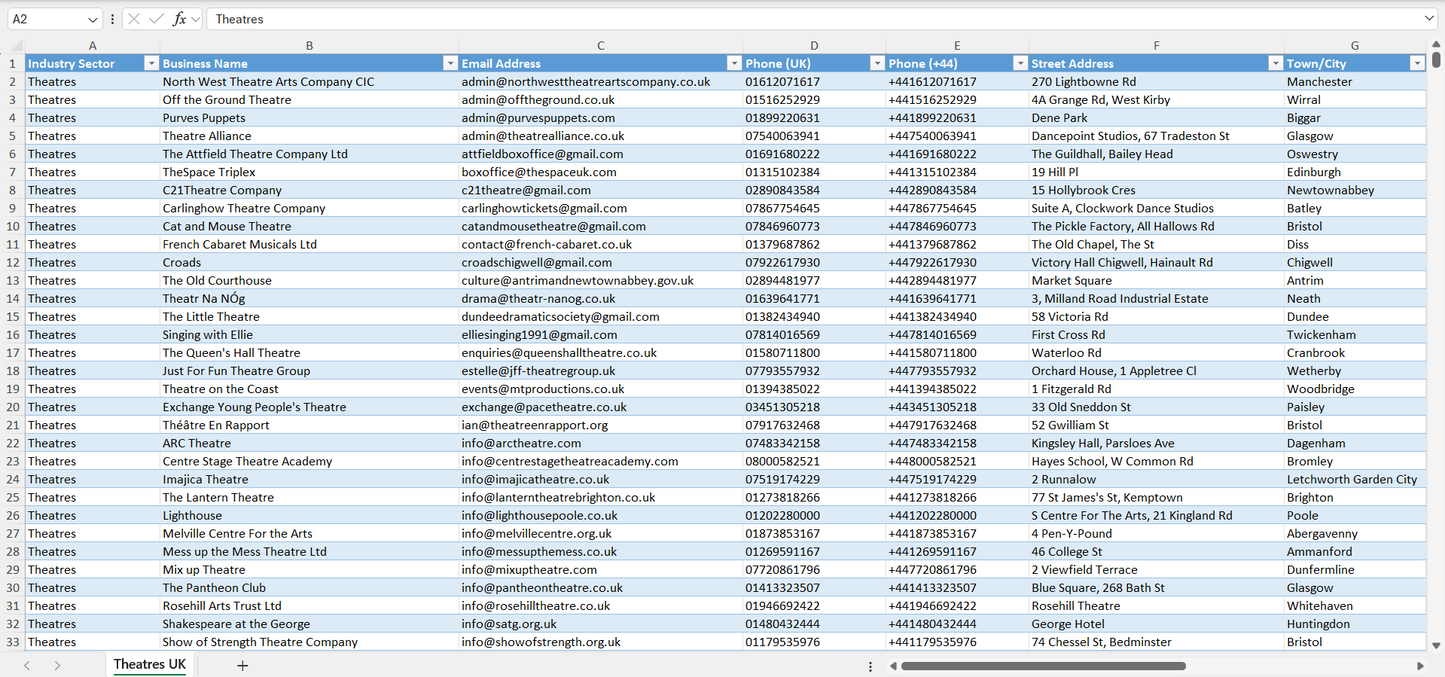Select email 'attfieldboxoffice@gmail.com'

click(x=600, y=153)
